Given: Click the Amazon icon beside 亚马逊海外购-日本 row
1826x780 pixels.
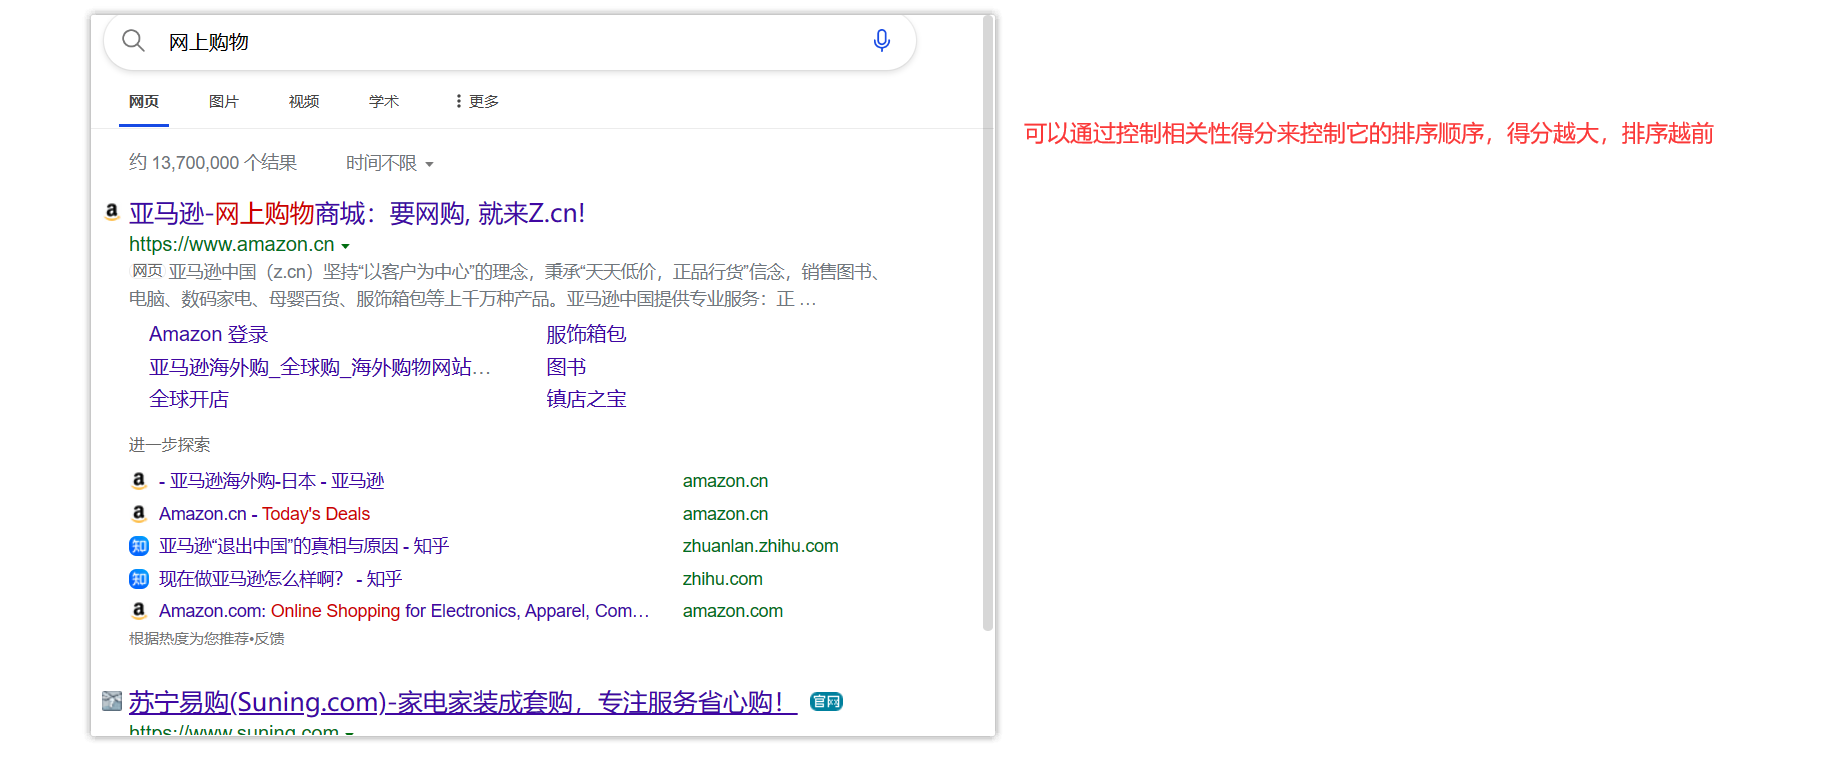Looking at the screenshot, I should point(139,481).
